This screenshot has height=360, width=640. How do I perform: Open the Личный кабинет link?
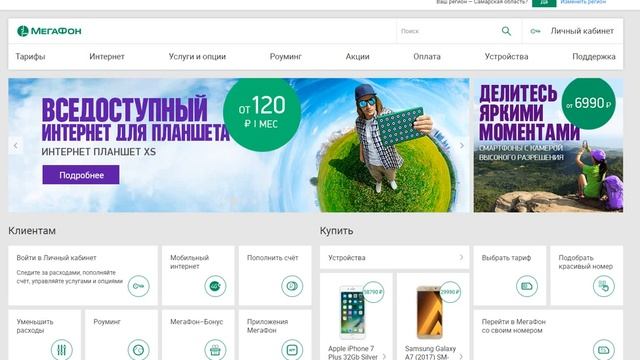pos(582,31)
